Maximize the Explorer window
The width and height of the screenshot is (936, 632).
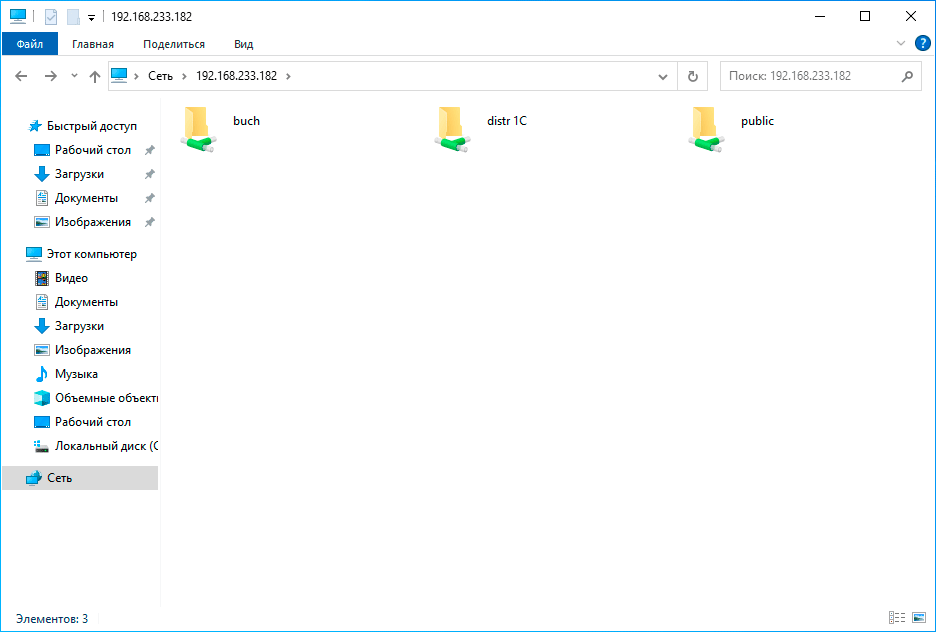[x=865, y=16]
